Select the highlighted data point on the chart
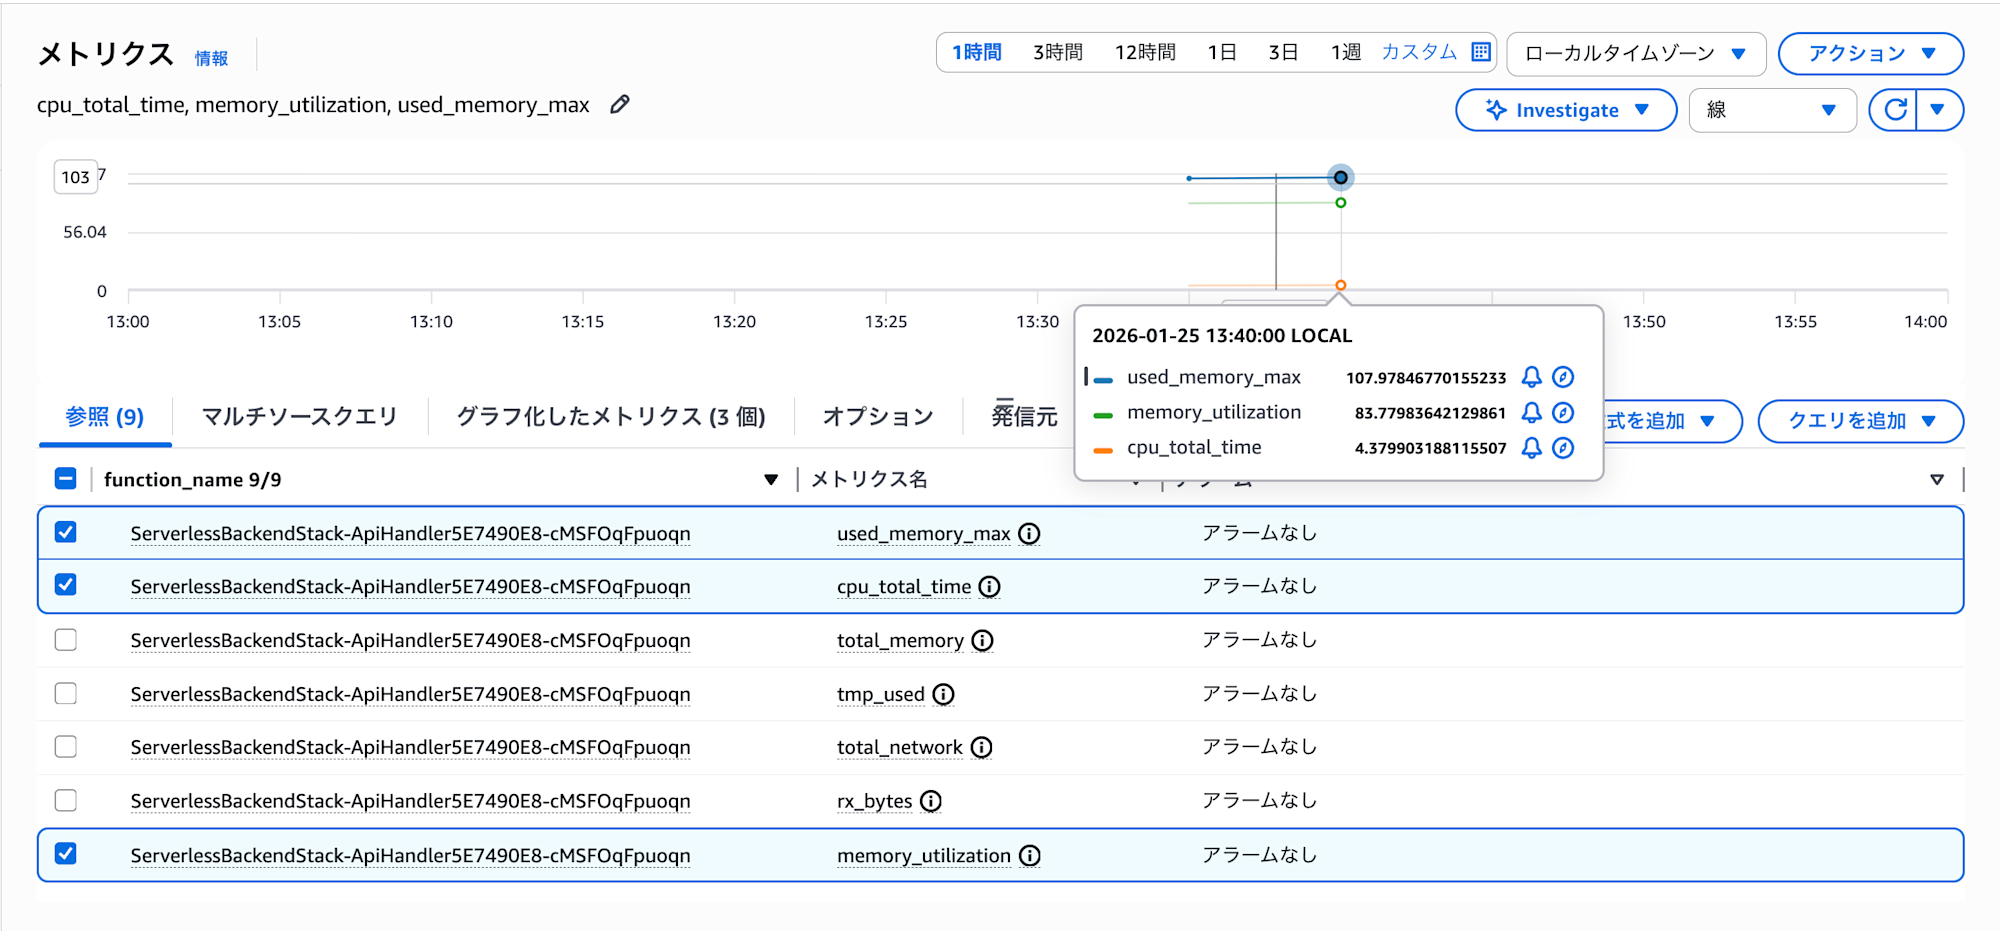Screen dimensions: 2000x931 pyautogui.click(x=1340, y=177)
